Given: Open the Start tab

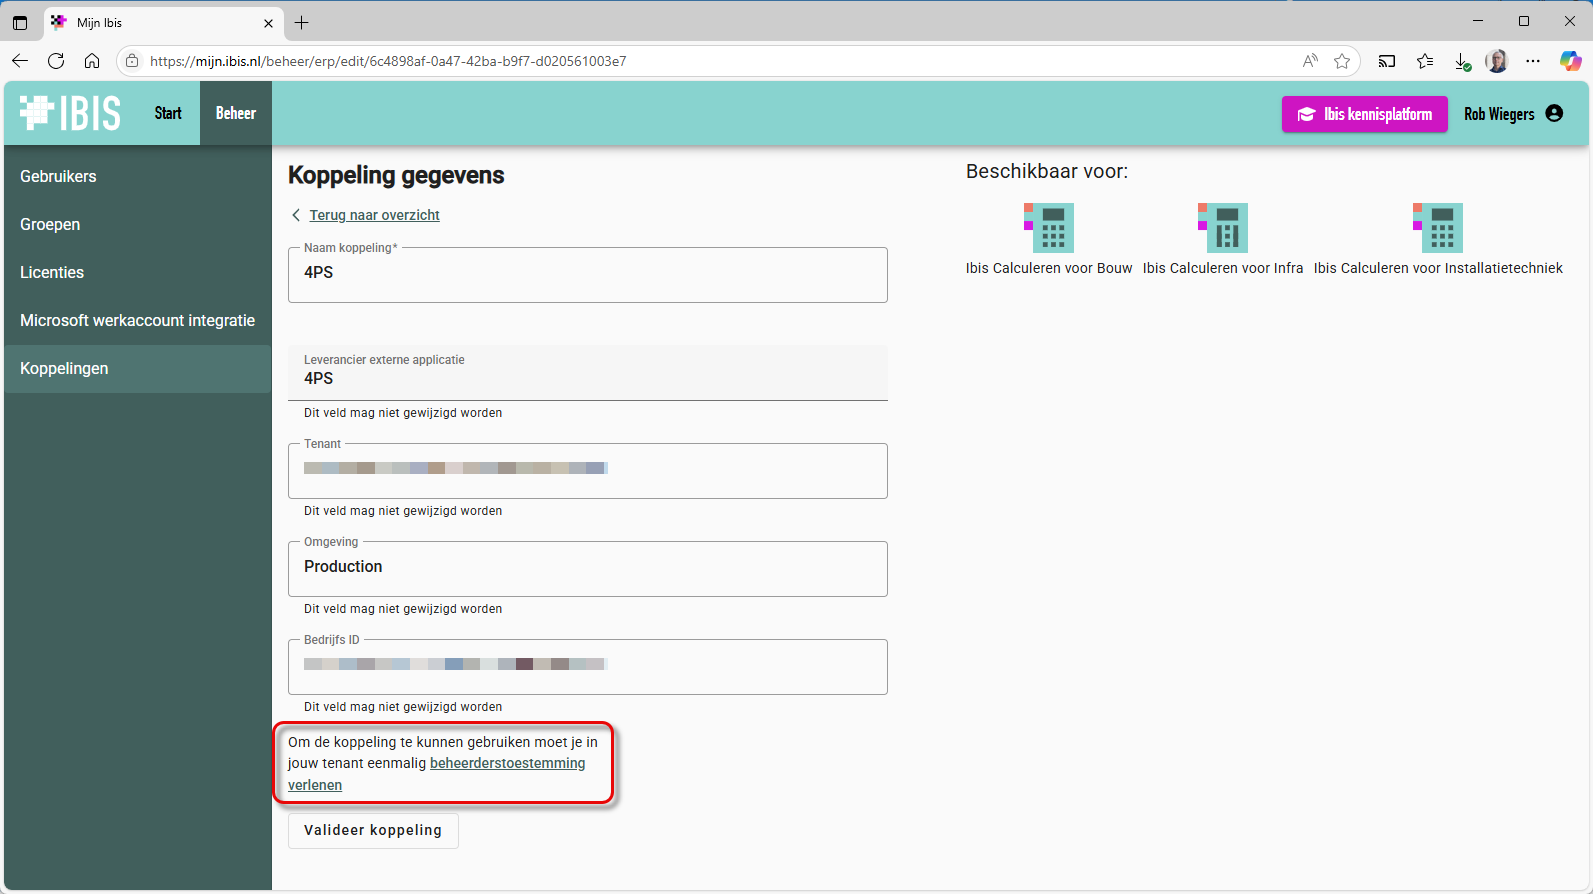Looking at the screenshot, I should [168, 113].
